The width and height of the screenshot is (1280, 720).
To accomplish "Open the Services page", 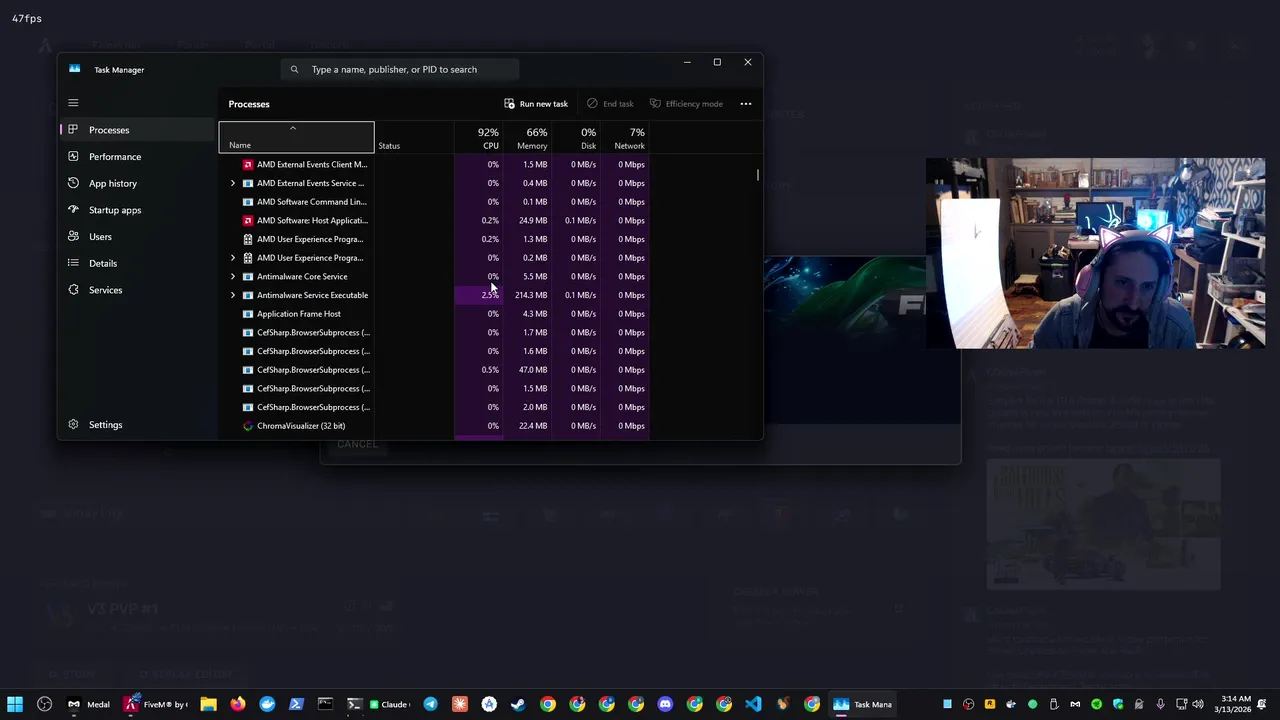I will click(x=138, y=290).
